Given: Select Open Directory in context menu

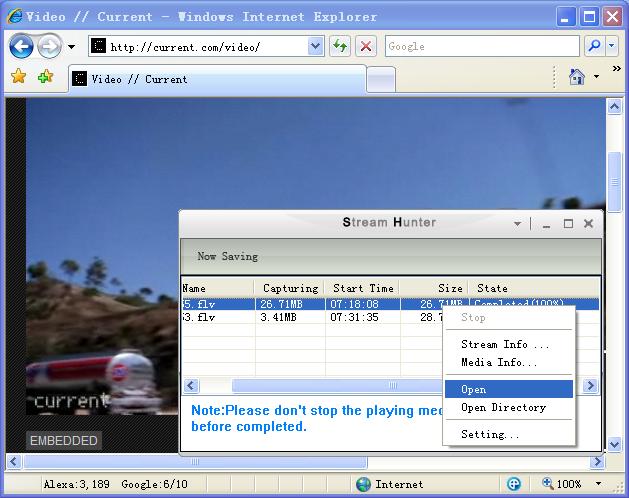Looking at the screenshot, I should pos(509,407).
